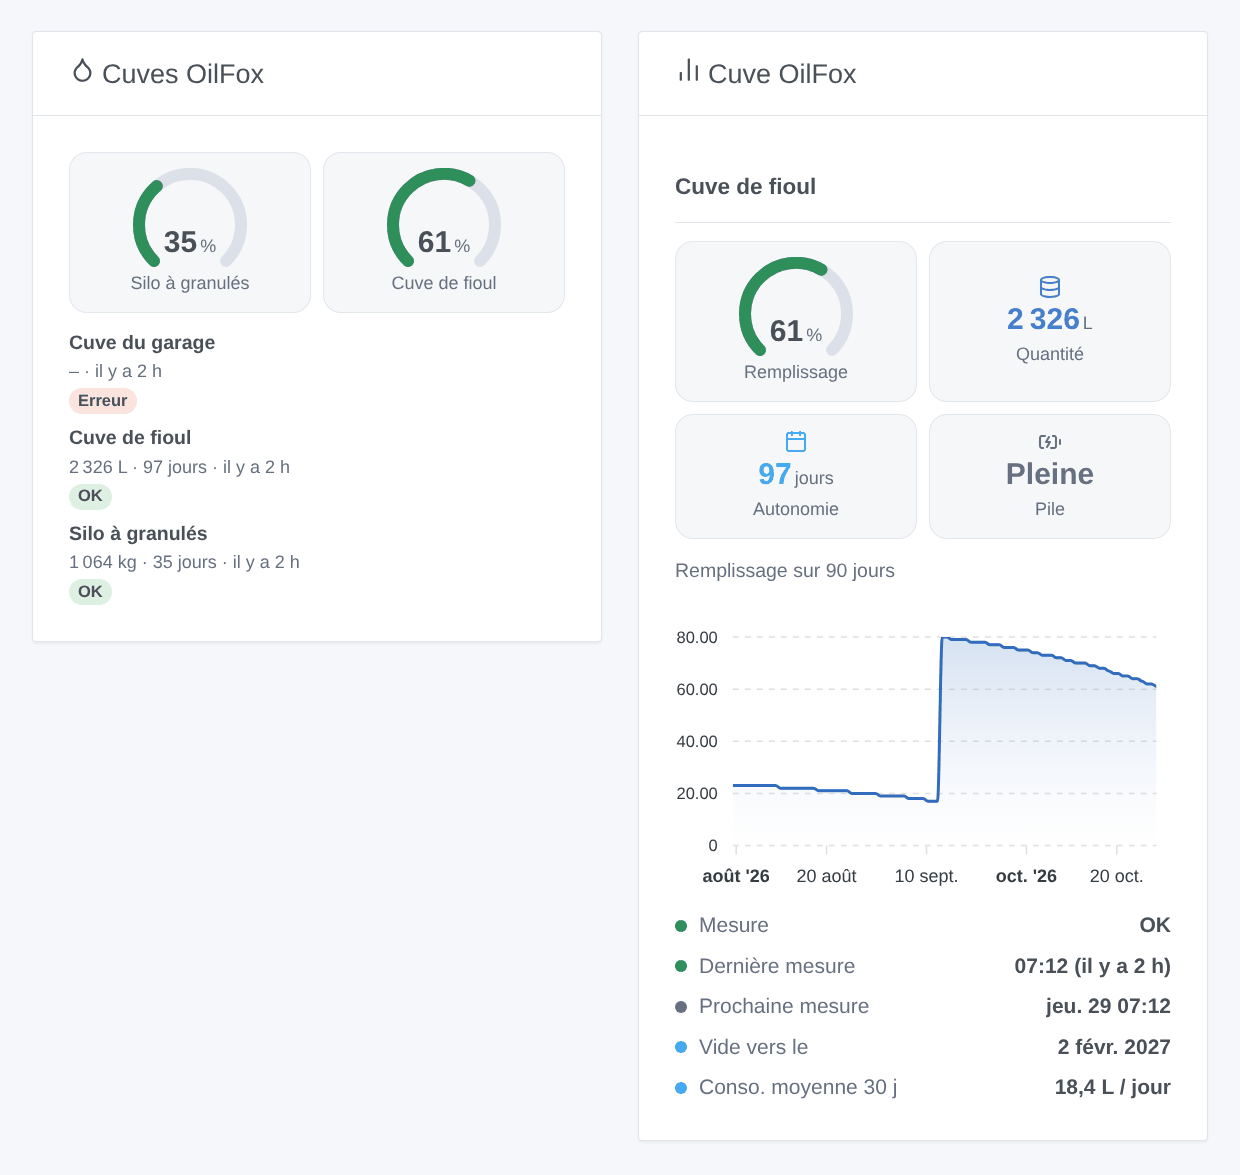
Task: Click the green dot beside Dernière mesure
Action: [x=681, y=966]
